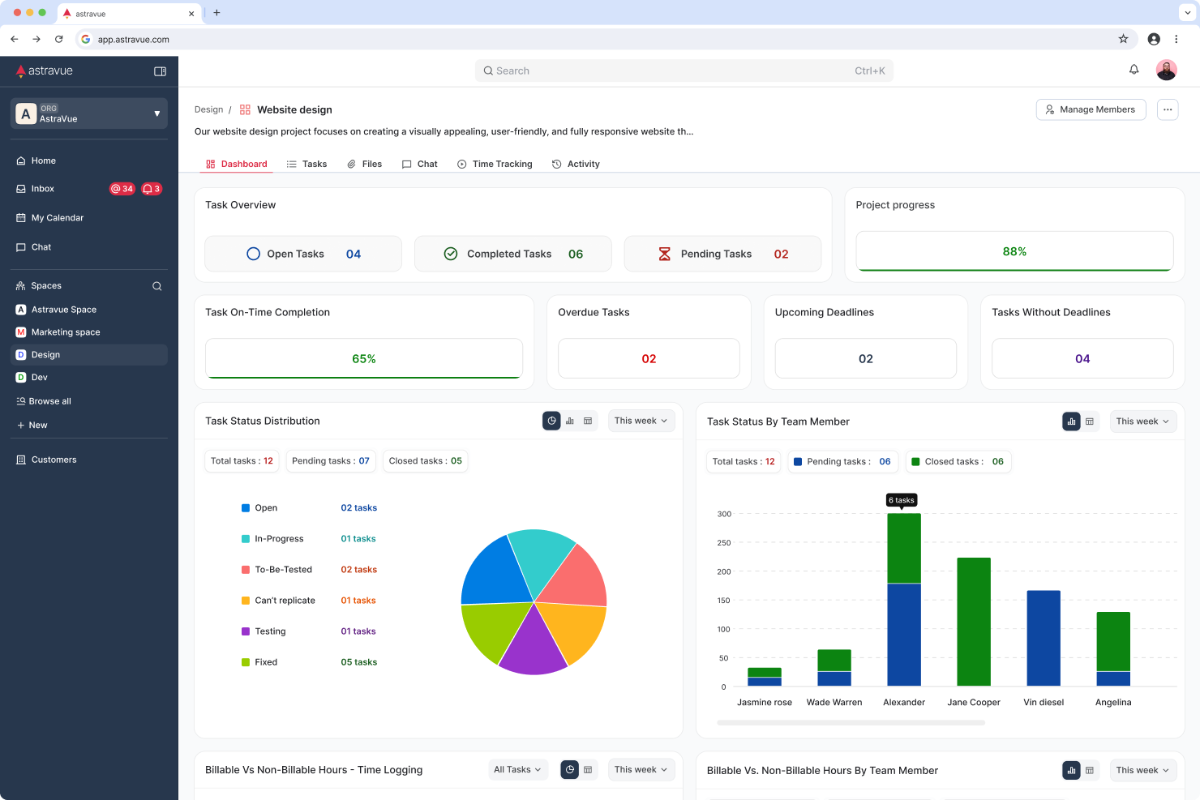
Task: Click Browse all spaces link
Action: tap(49, 401)
